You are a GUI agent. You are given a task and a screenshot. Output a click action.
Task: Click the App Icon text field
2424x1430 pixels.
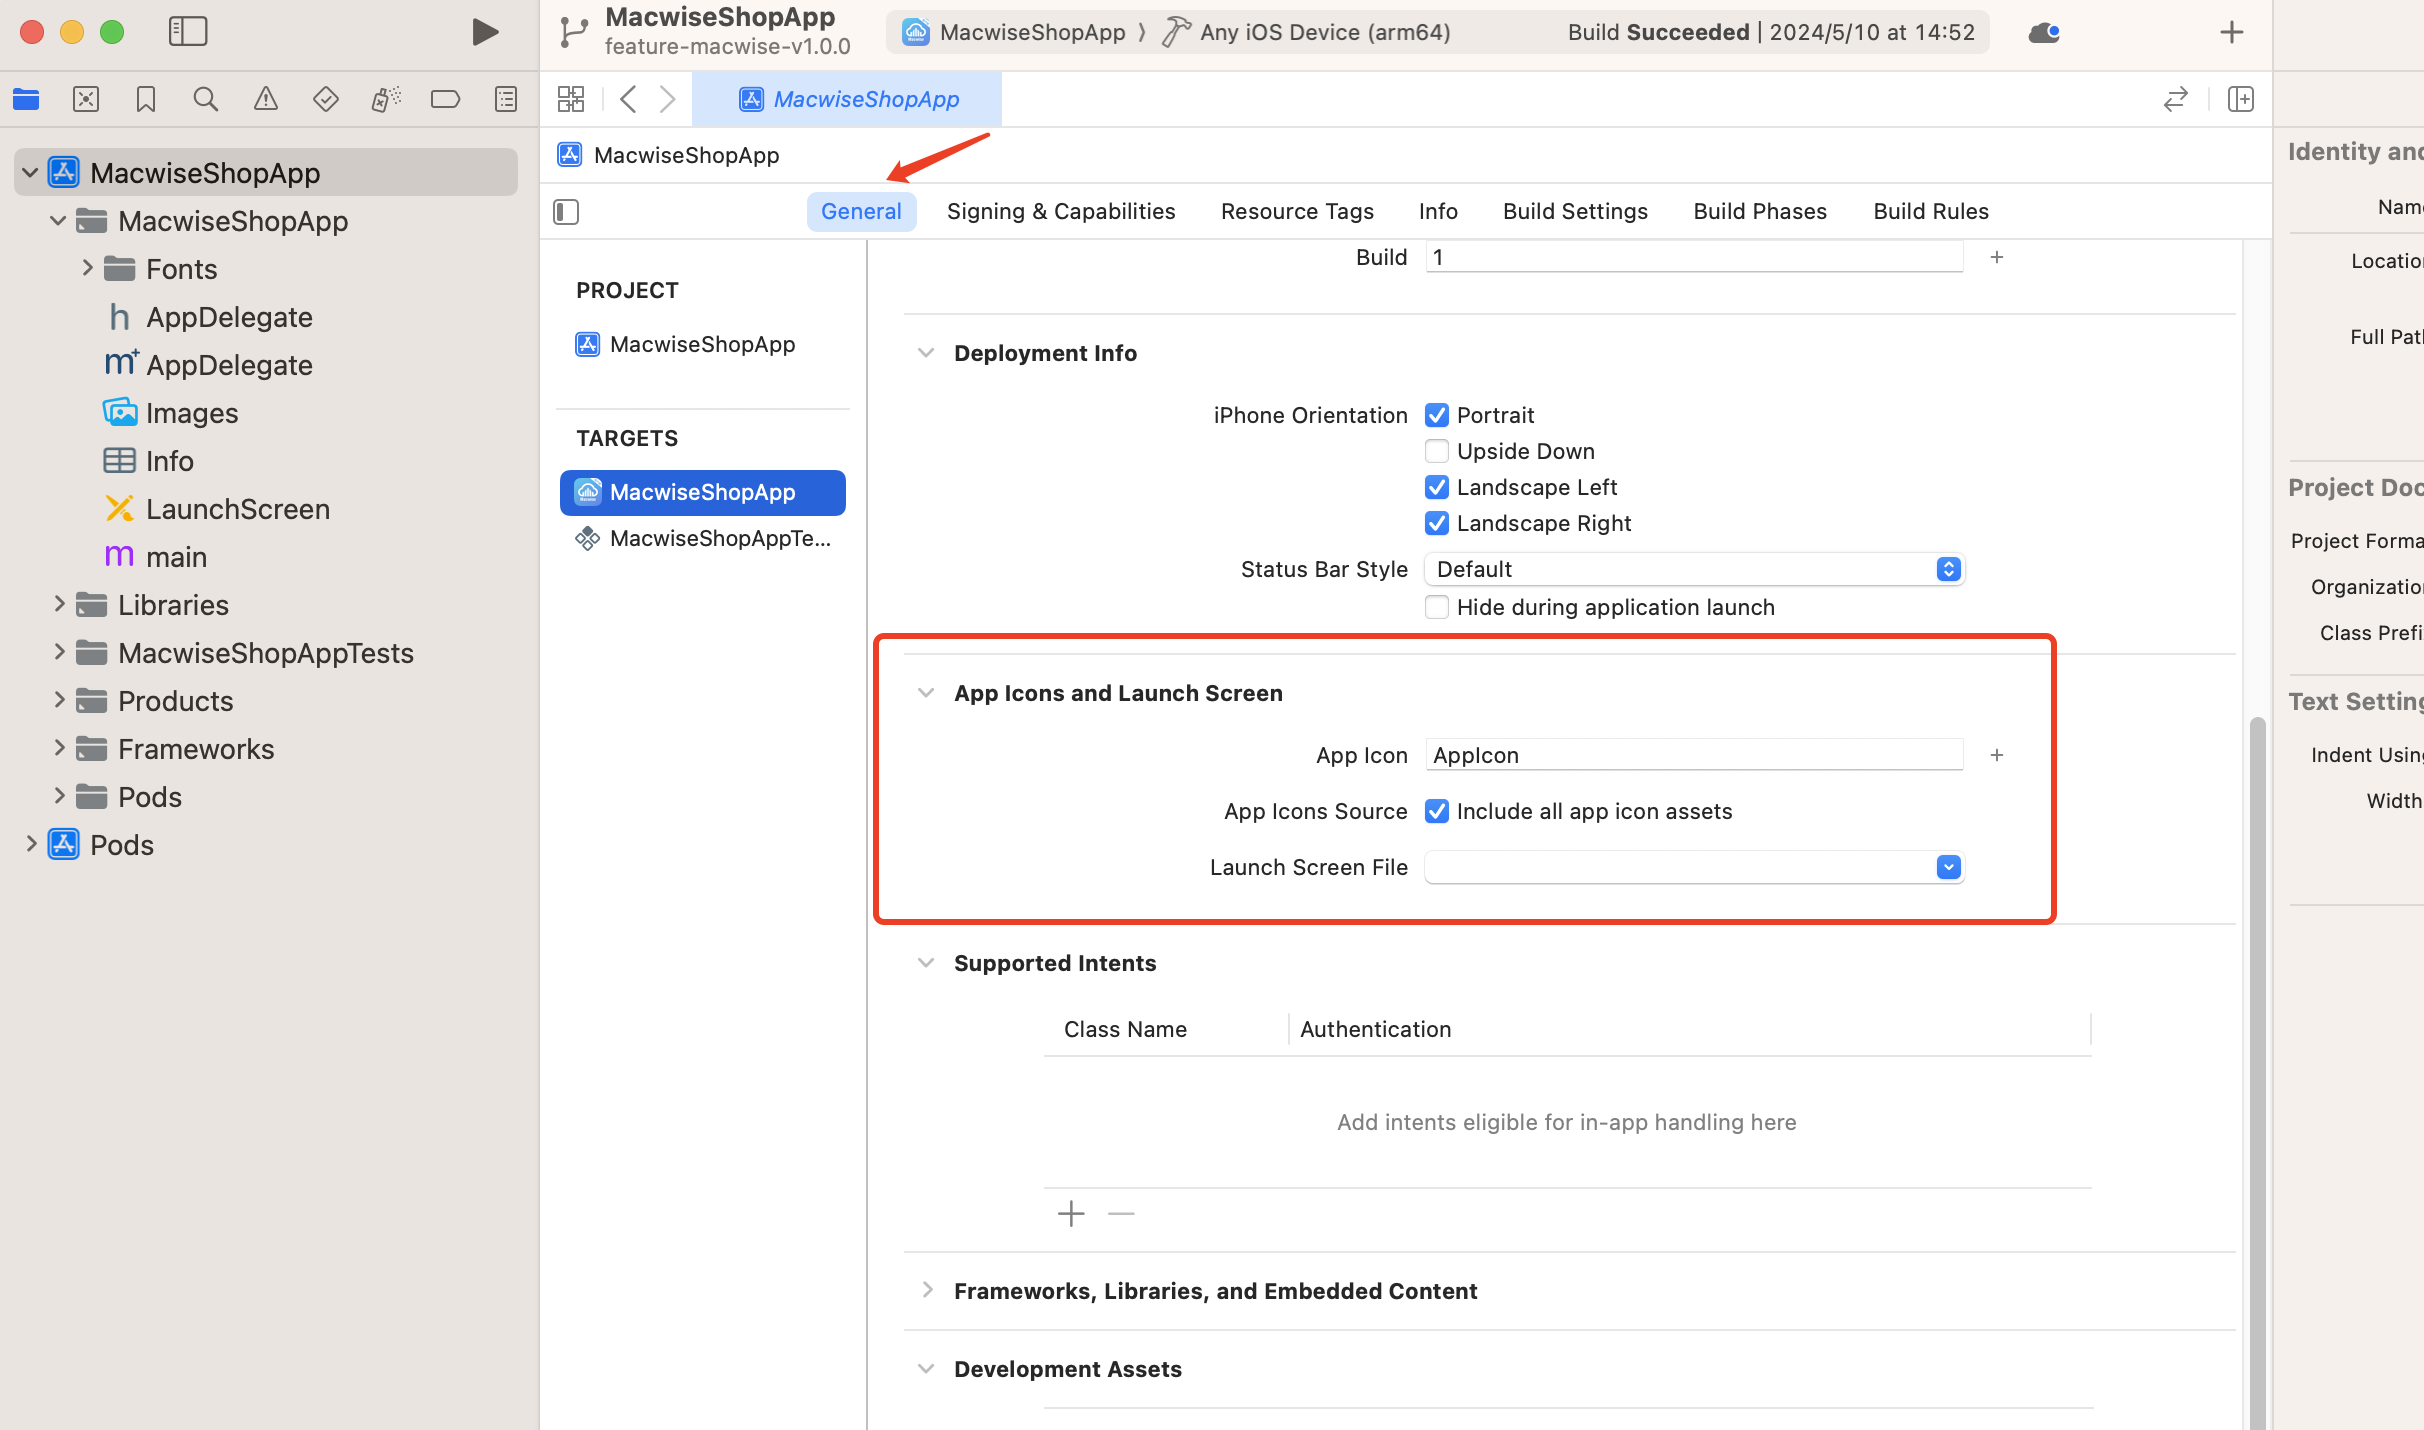click(x=1694, y=755)
